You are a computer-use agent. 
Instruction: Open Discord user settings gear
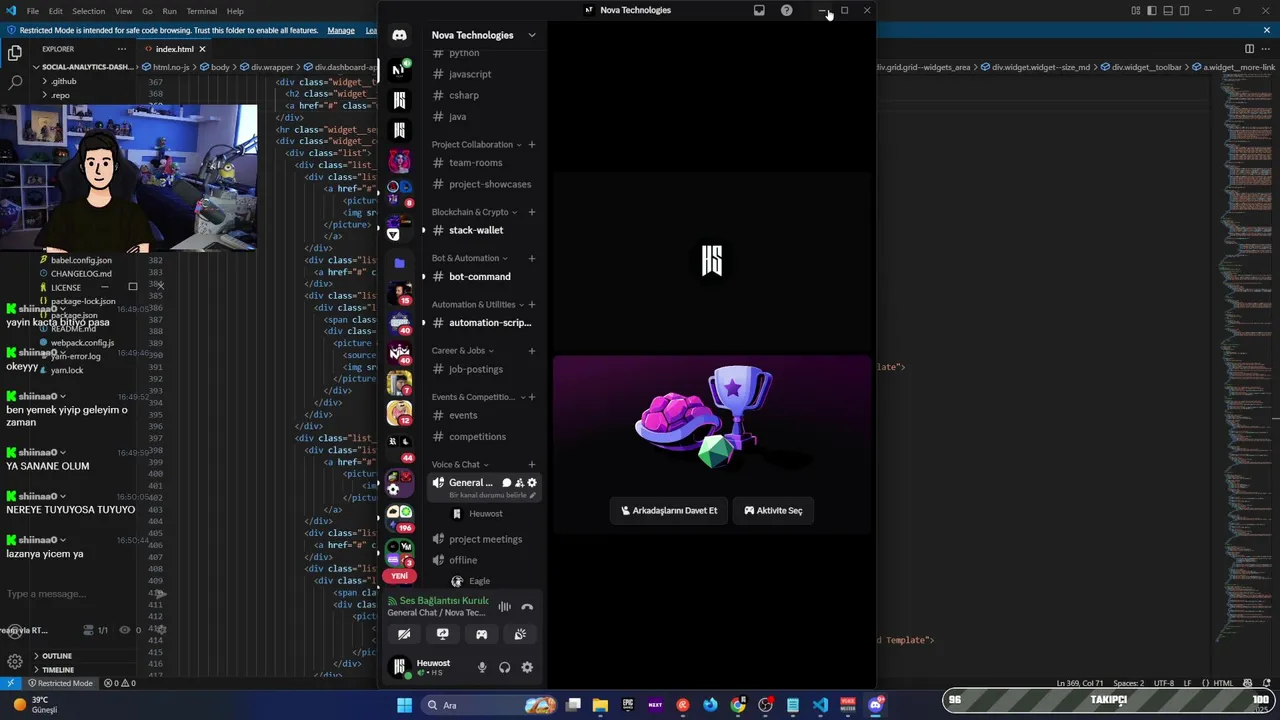(527, 667)
